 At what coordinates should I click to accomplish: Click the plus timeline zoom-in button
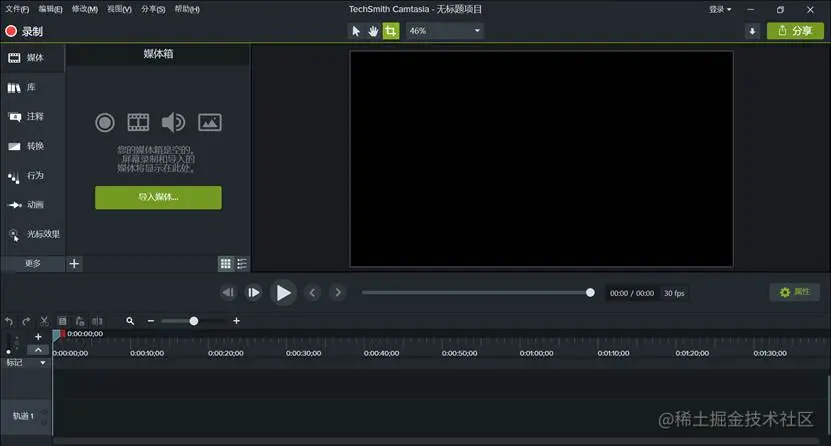click(236, 321)
